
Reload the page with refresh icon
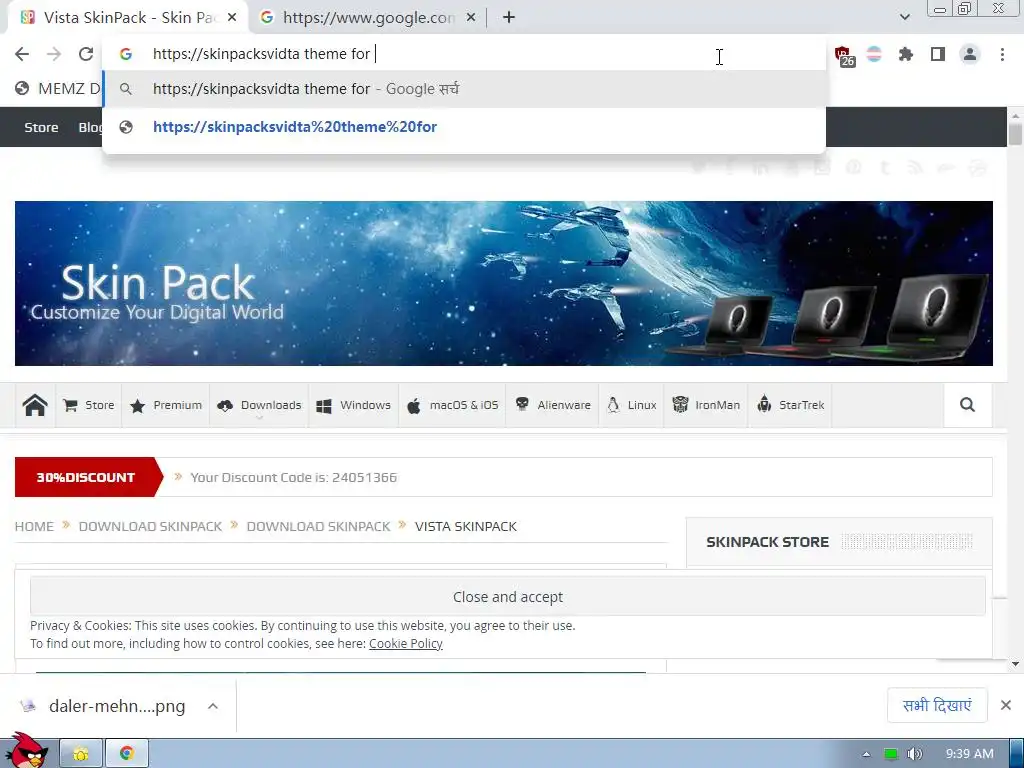(86, 54)
